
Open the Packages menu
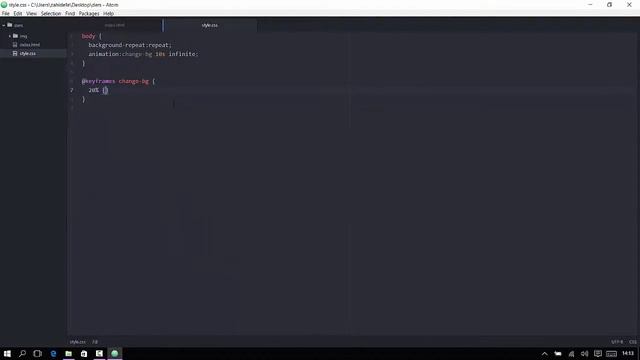click(x=89, y=13)
